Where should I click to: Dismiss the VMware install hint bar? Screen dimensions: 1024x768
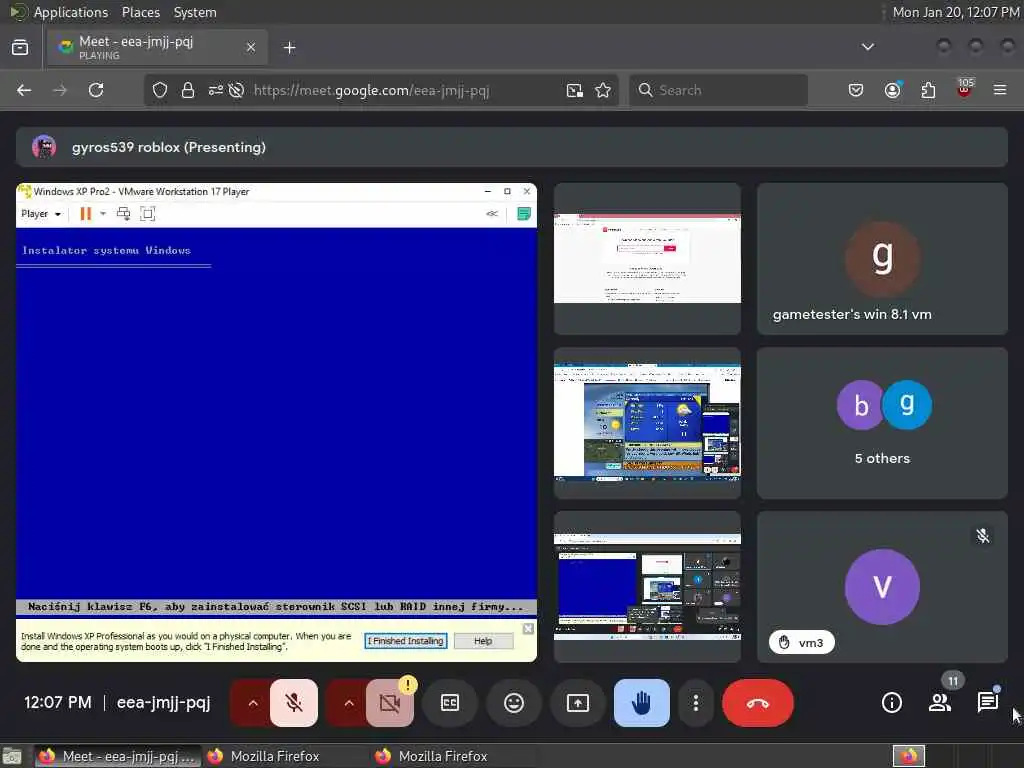coord(528,628)
